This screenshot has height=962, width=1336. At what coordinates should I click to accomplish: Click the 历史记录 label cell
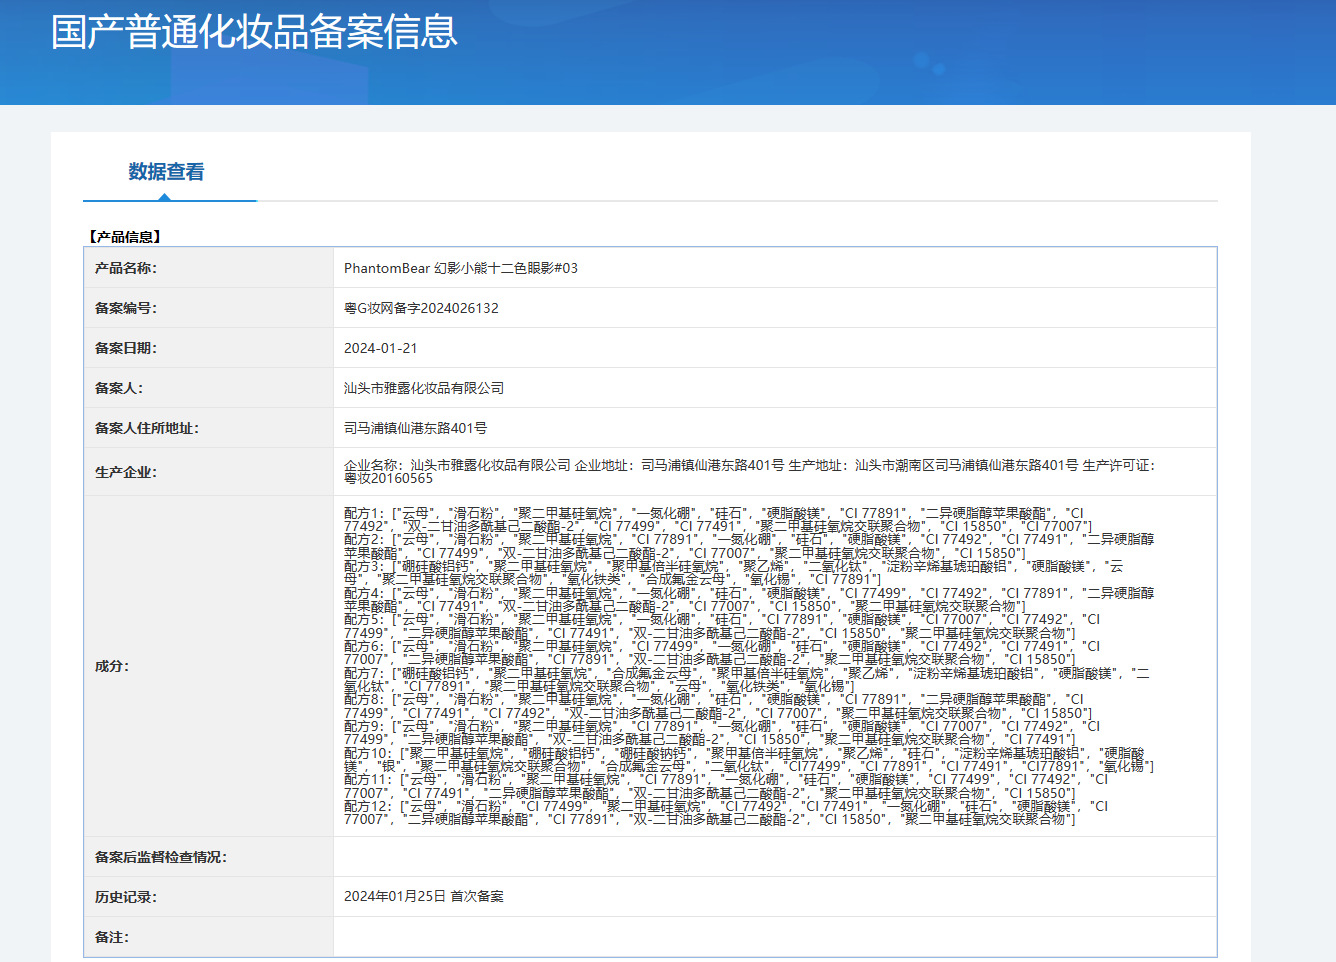coord(208,897)
